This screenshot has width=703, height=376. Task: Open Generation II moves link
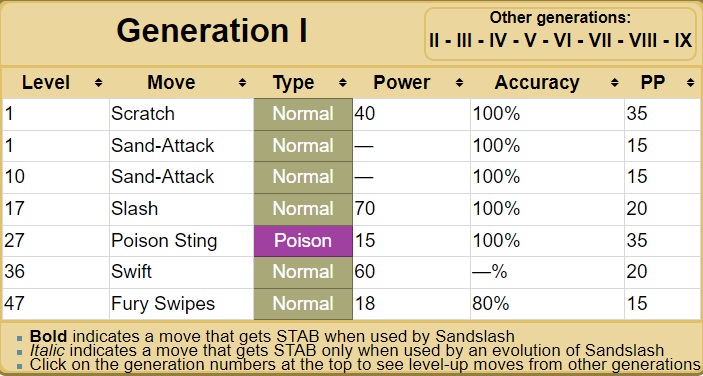coord(434,41)
